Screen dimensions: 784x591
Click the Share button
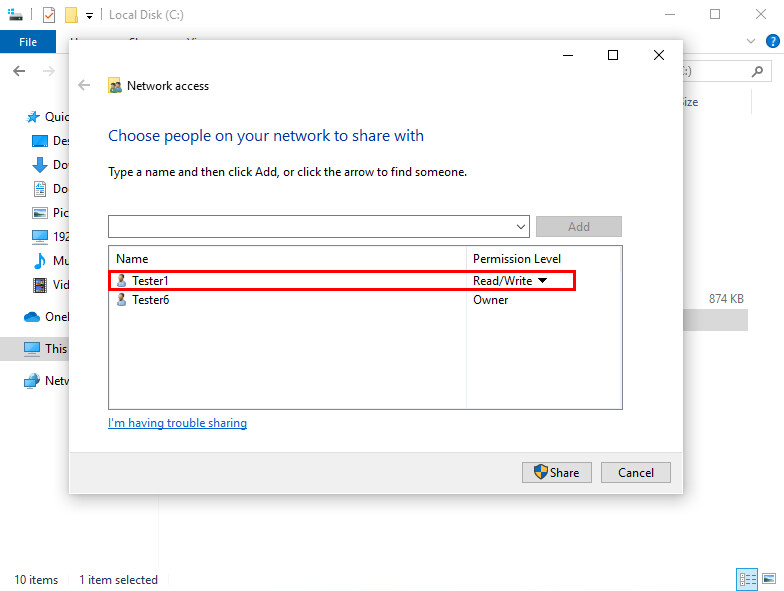557,472
